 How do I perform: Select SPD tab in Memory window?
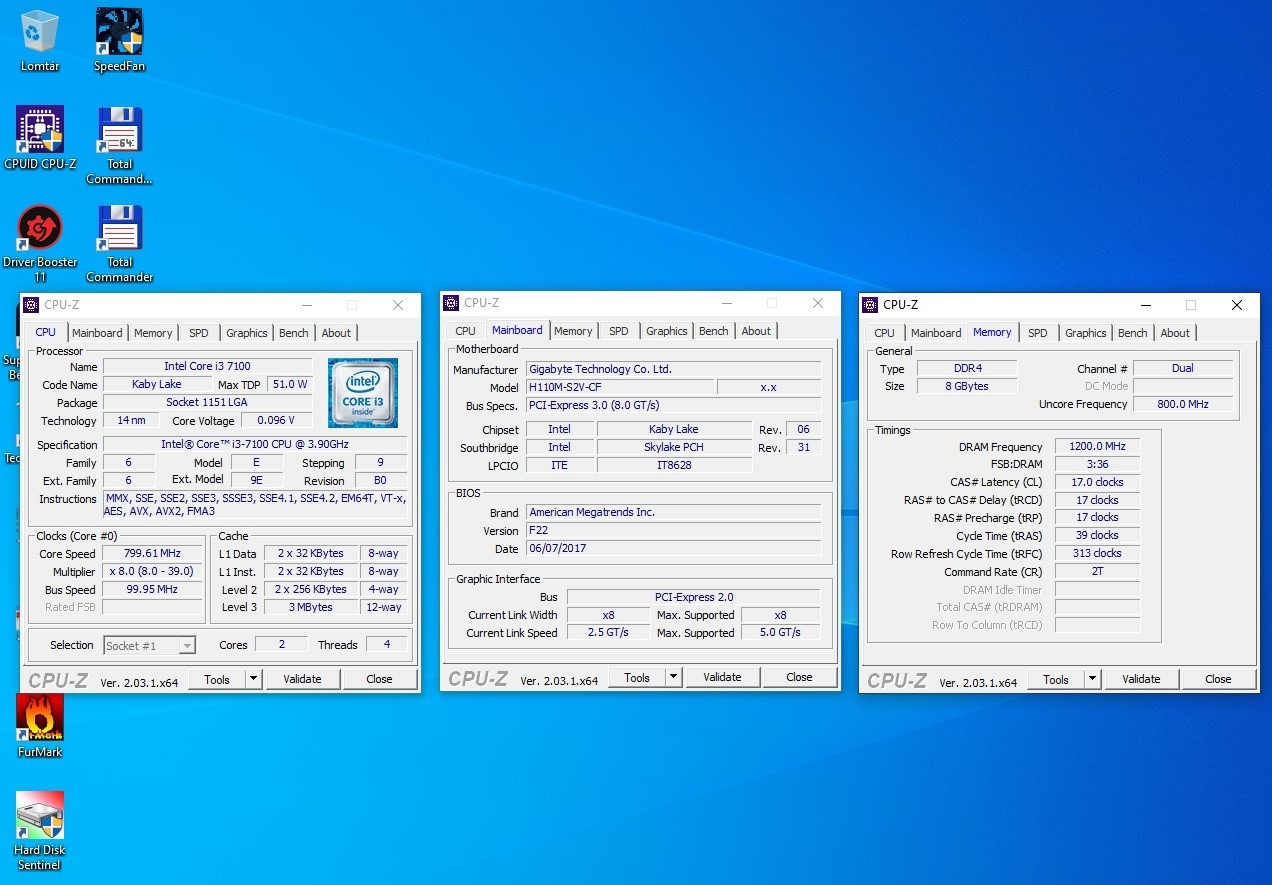[1038, 333]
